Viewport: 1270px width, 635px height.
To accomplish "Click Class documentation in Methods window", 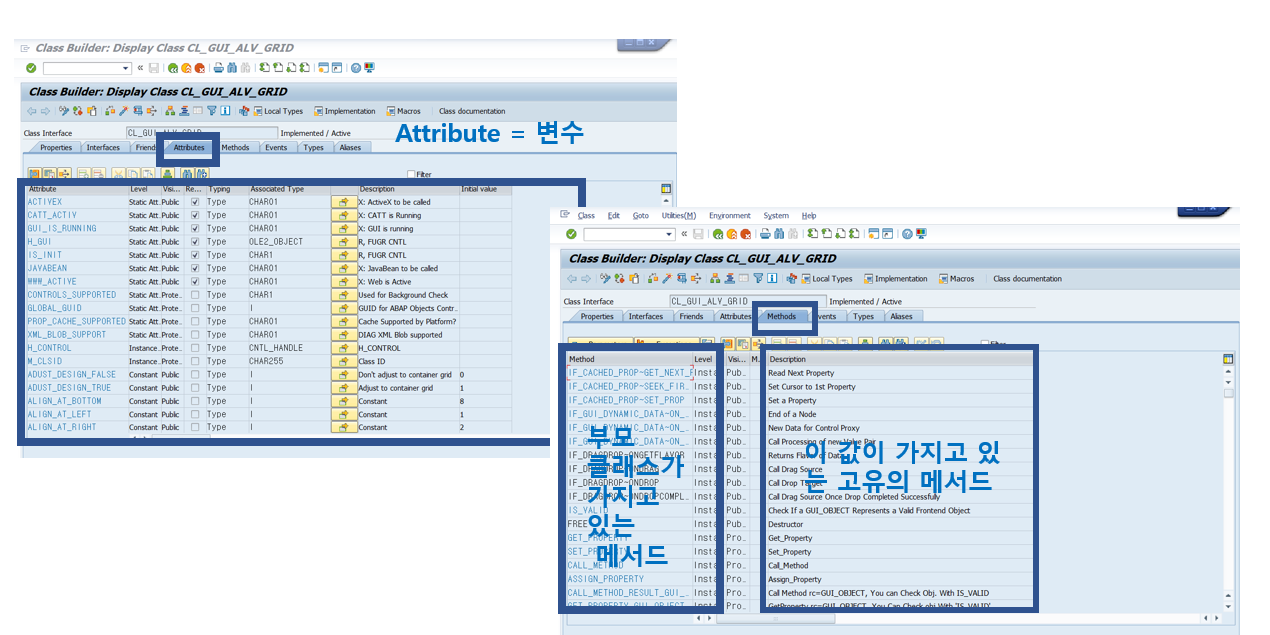I will tap(1027, 279).
